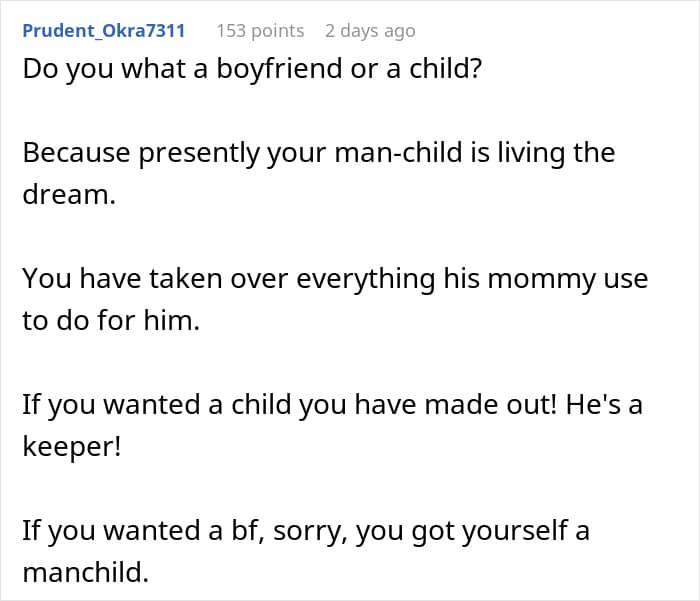Image resolution: width=700 pixels, height=601 pixels.
Task: Click the final word "manchild."
Action: point(85,572)
